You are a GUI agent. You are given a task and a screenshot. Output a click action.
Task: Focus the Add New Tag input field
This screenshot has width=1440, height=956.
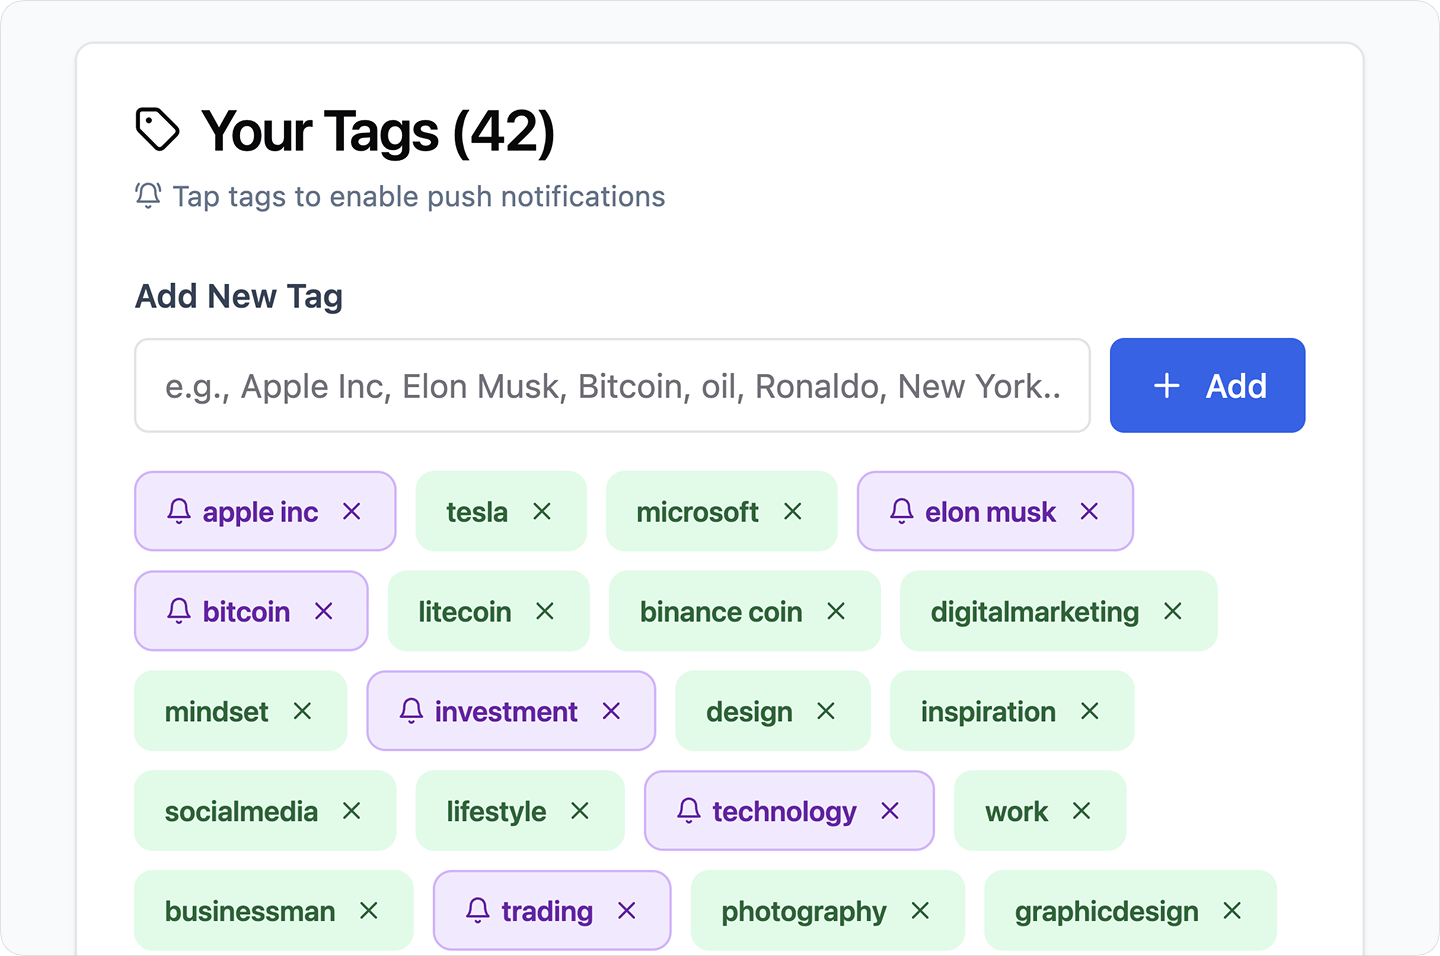click(x=612, y=386)
